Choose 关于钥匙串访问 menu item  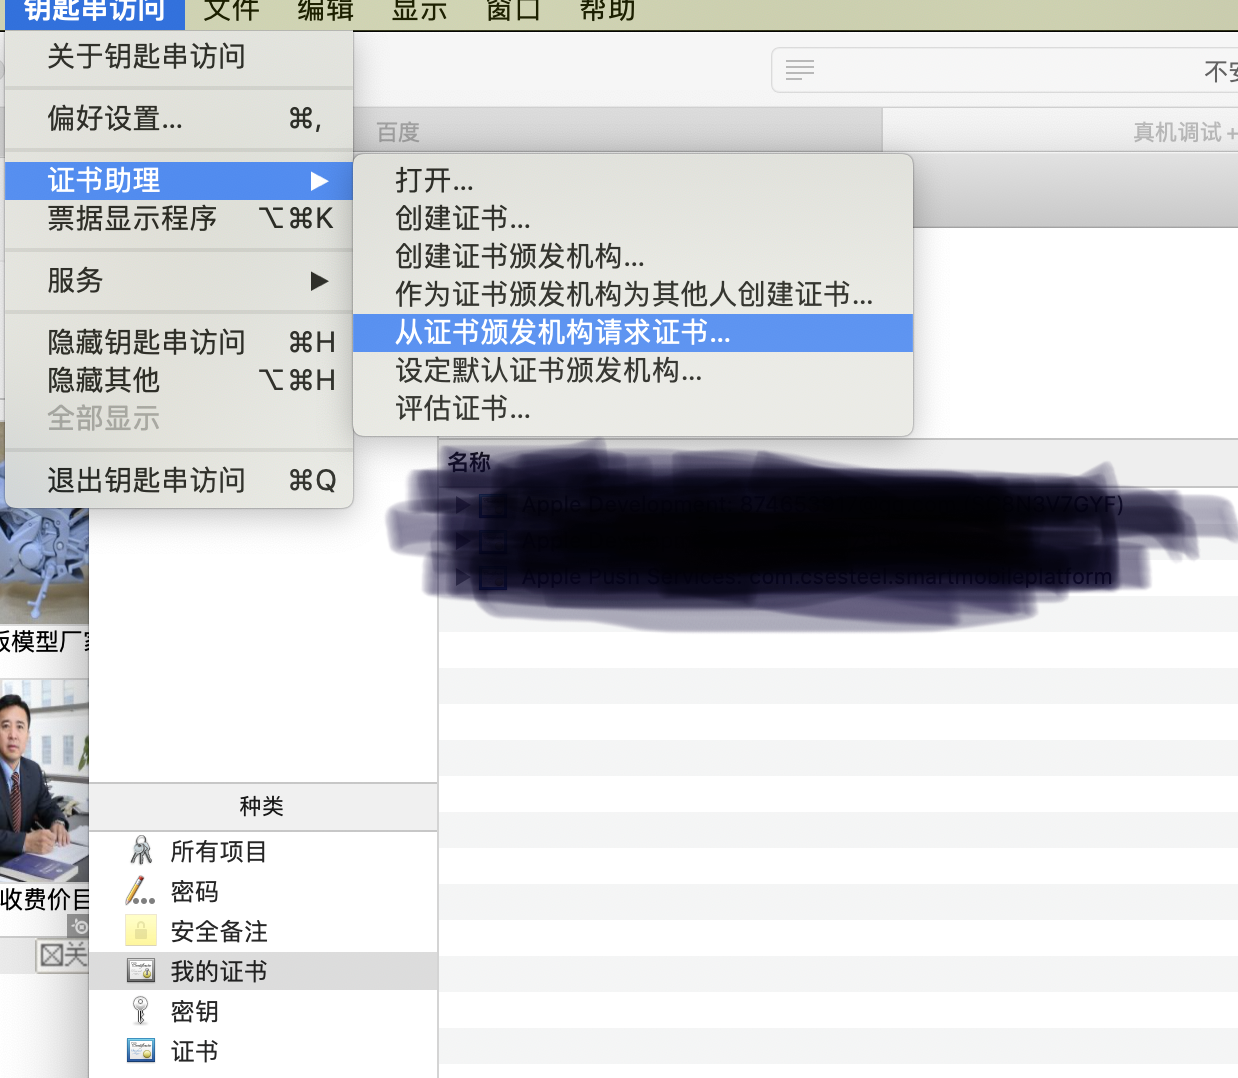pyautogui.click(x=179, y=57)
